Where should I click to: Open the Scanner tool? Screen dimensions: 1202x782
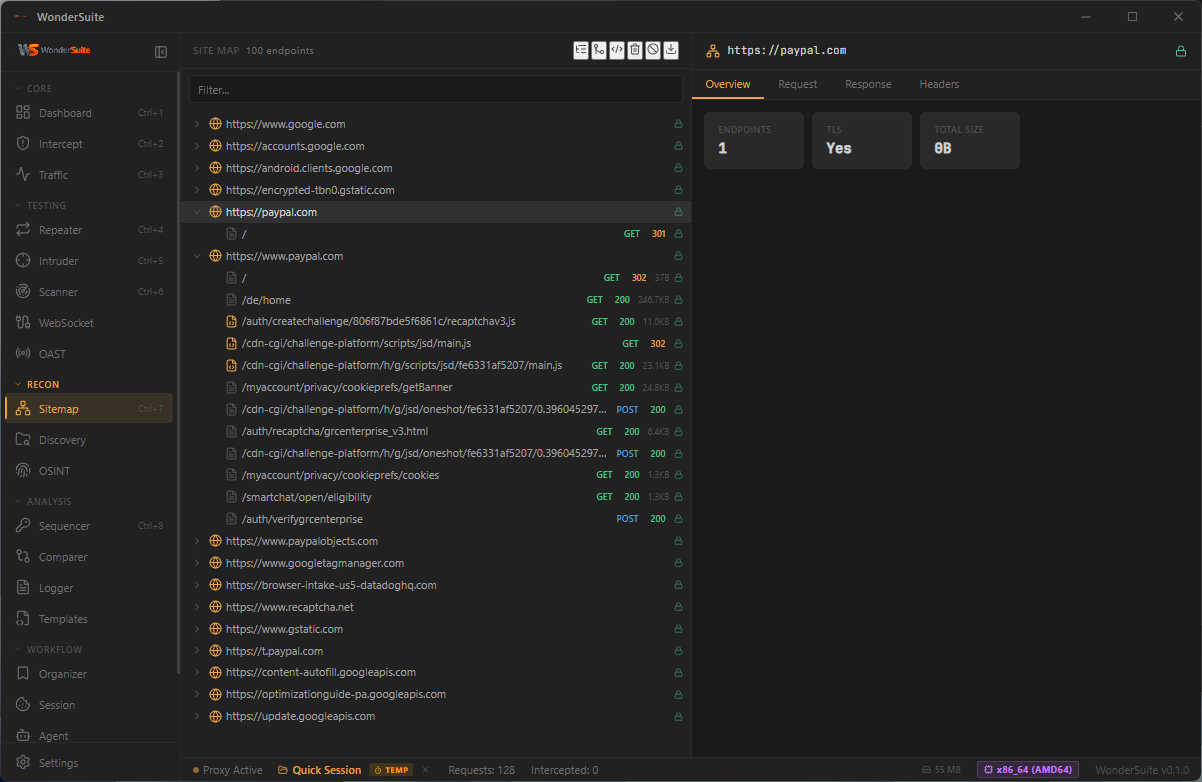89,292
